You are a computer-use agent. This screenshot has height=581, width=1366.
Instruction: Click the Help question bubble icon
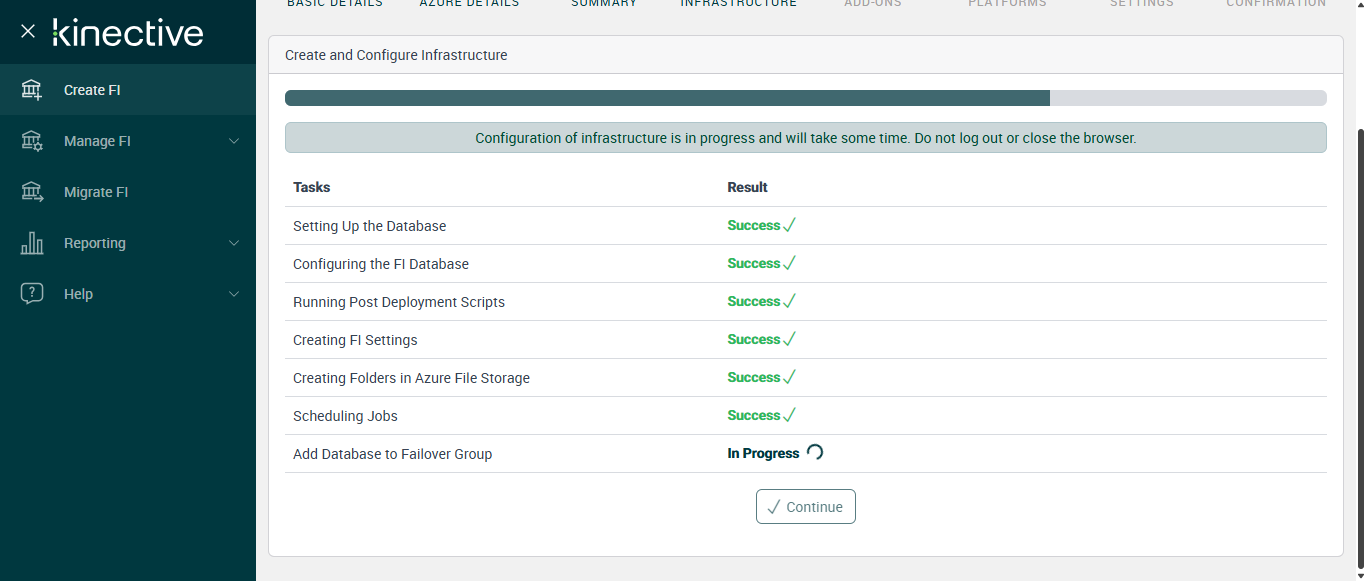point(32,294)
